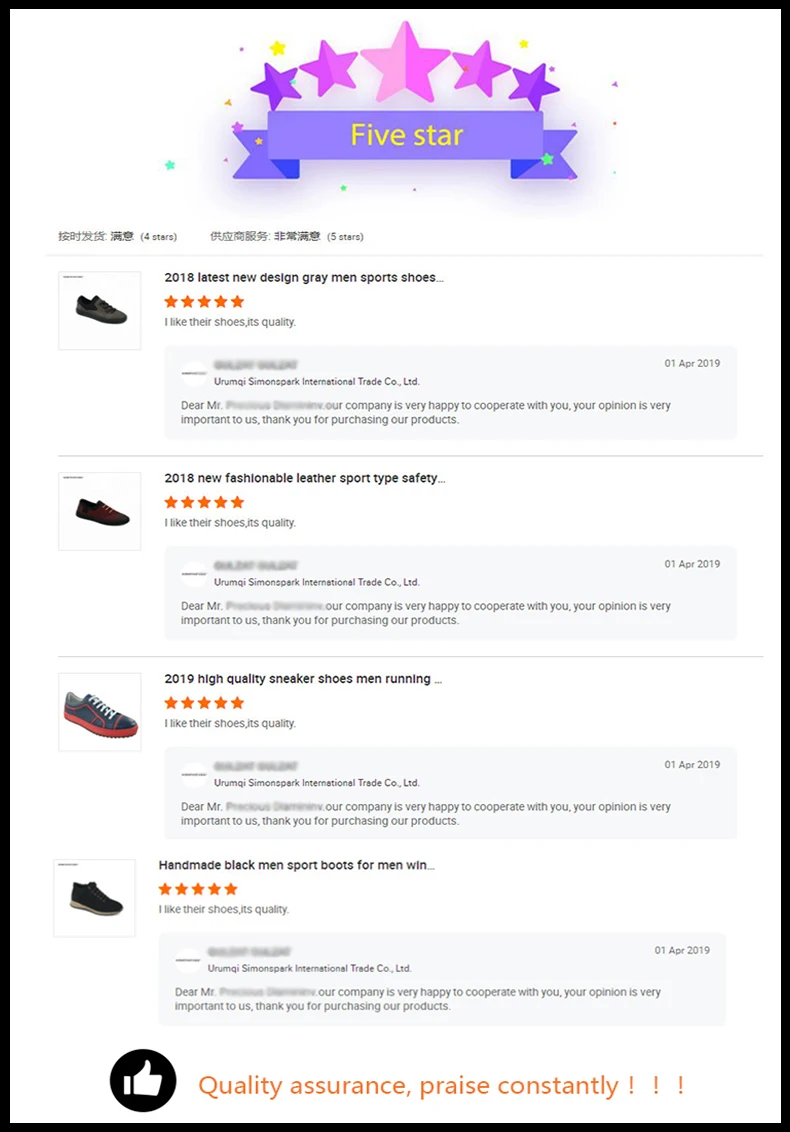Click the black thumbs-up icon

(143, 1081)
